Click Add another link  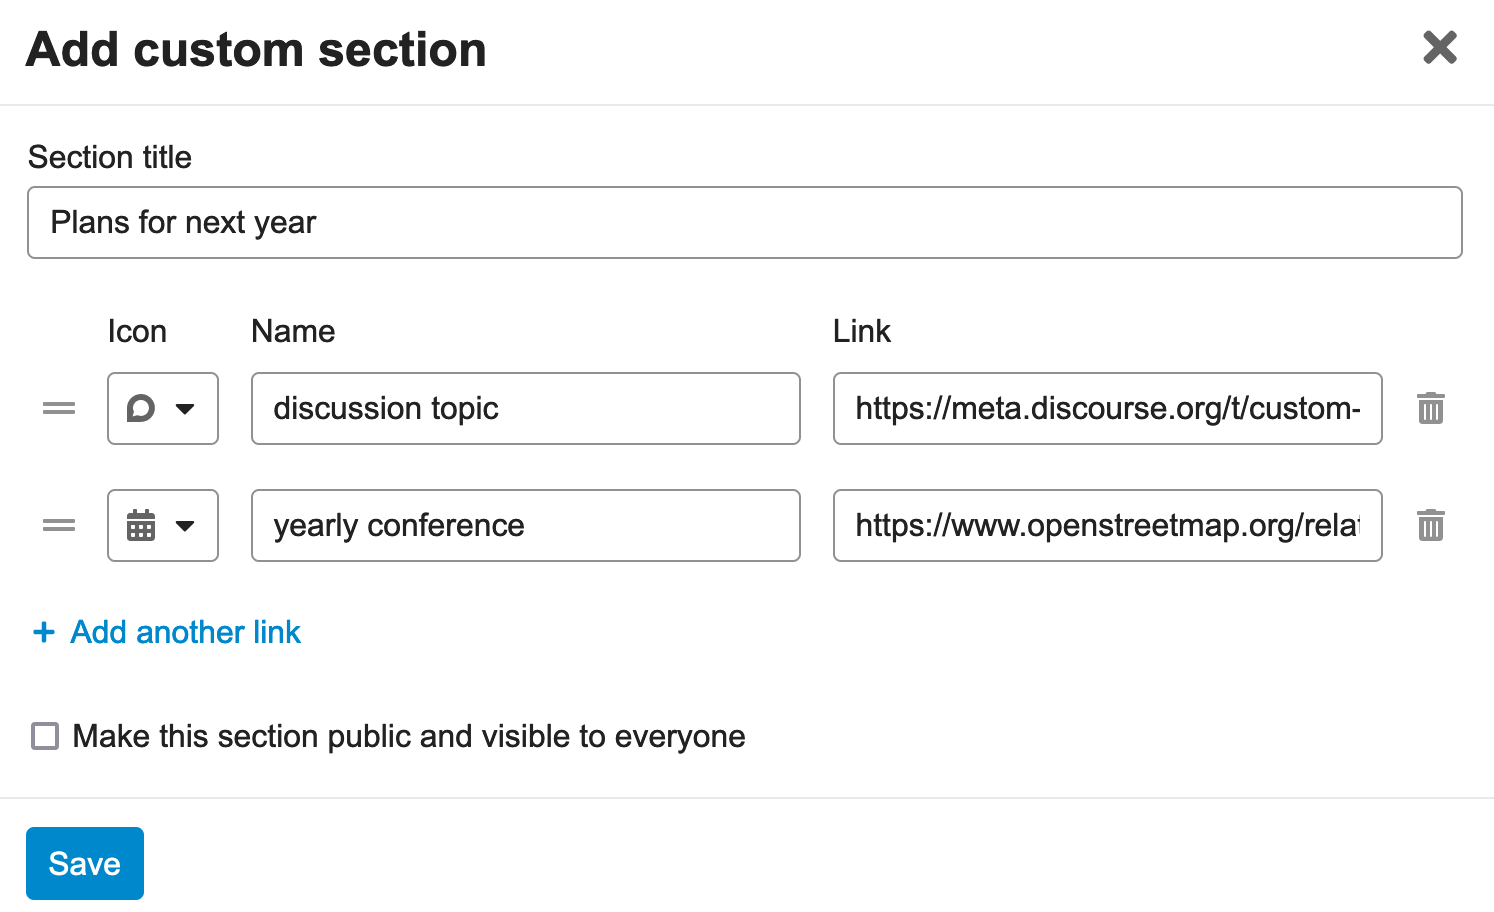coord(185,632)
